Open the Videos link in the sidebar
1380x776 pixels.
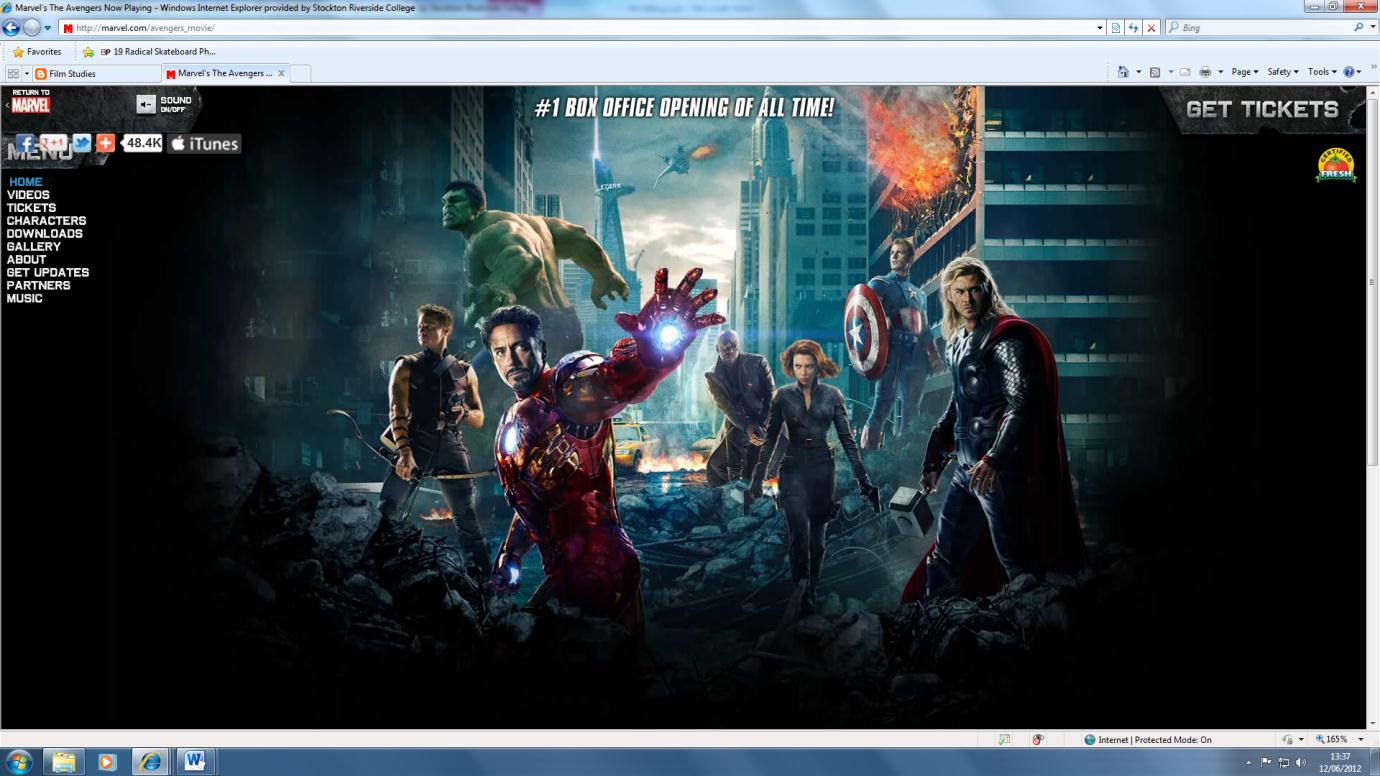[28, 194]
